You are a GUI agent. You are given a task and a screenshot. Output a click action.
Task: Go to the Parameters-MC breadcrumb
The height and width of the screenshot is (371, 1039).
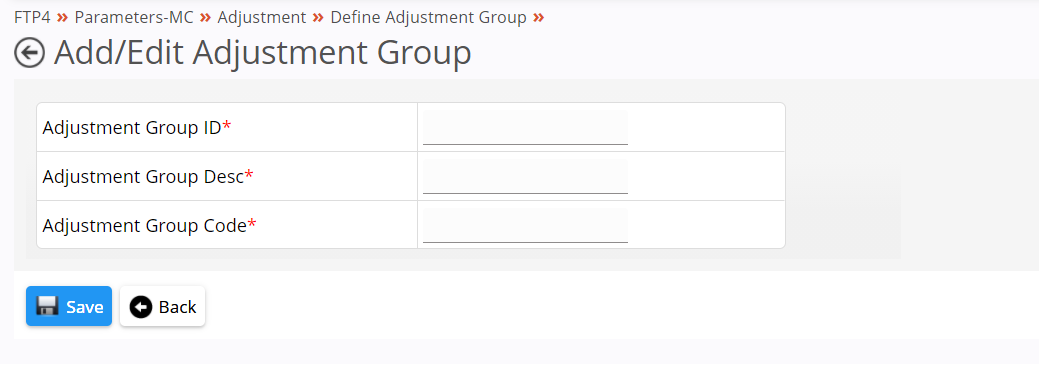point(134,17)
